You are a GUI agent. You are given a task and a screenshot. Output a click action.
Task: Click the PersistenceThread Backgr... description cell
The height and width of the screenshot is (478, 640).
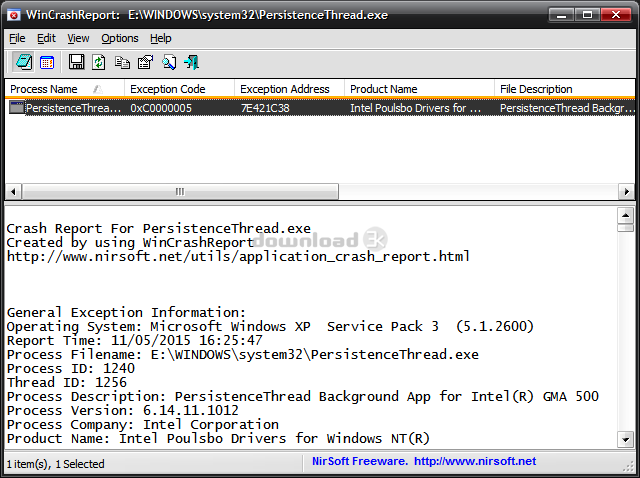[567, 108]
